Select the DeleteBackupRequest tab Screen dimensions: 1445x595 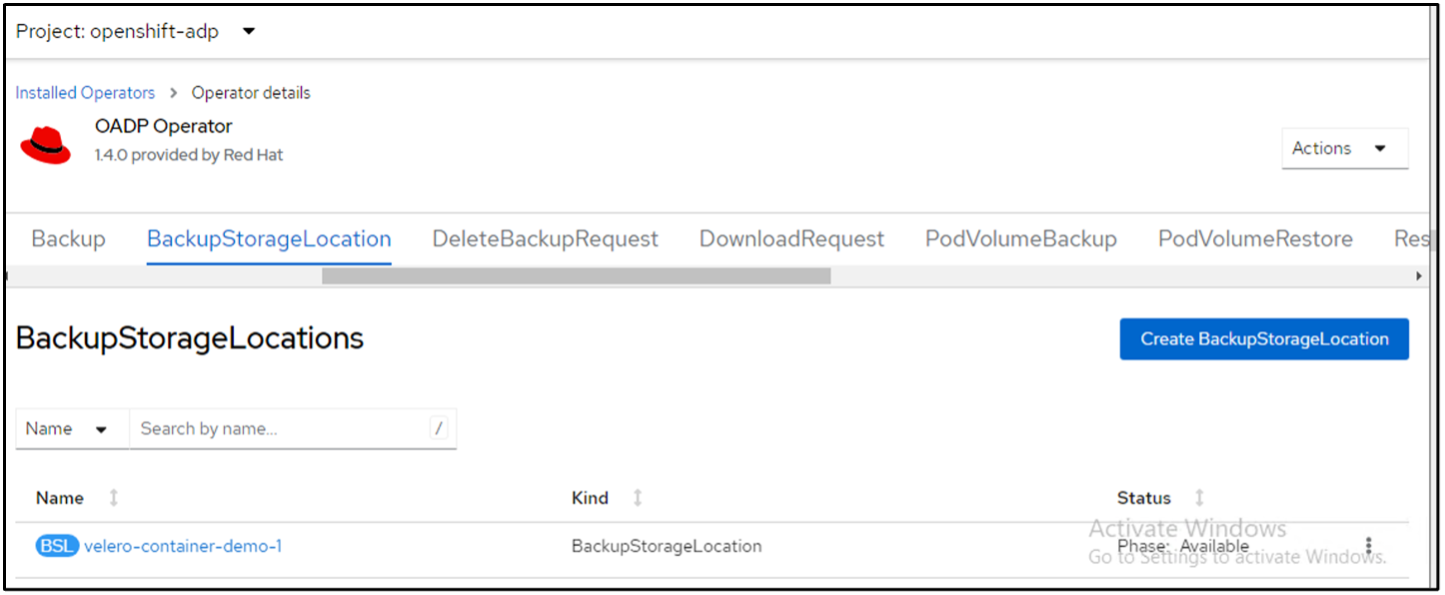tap(545, 239)
